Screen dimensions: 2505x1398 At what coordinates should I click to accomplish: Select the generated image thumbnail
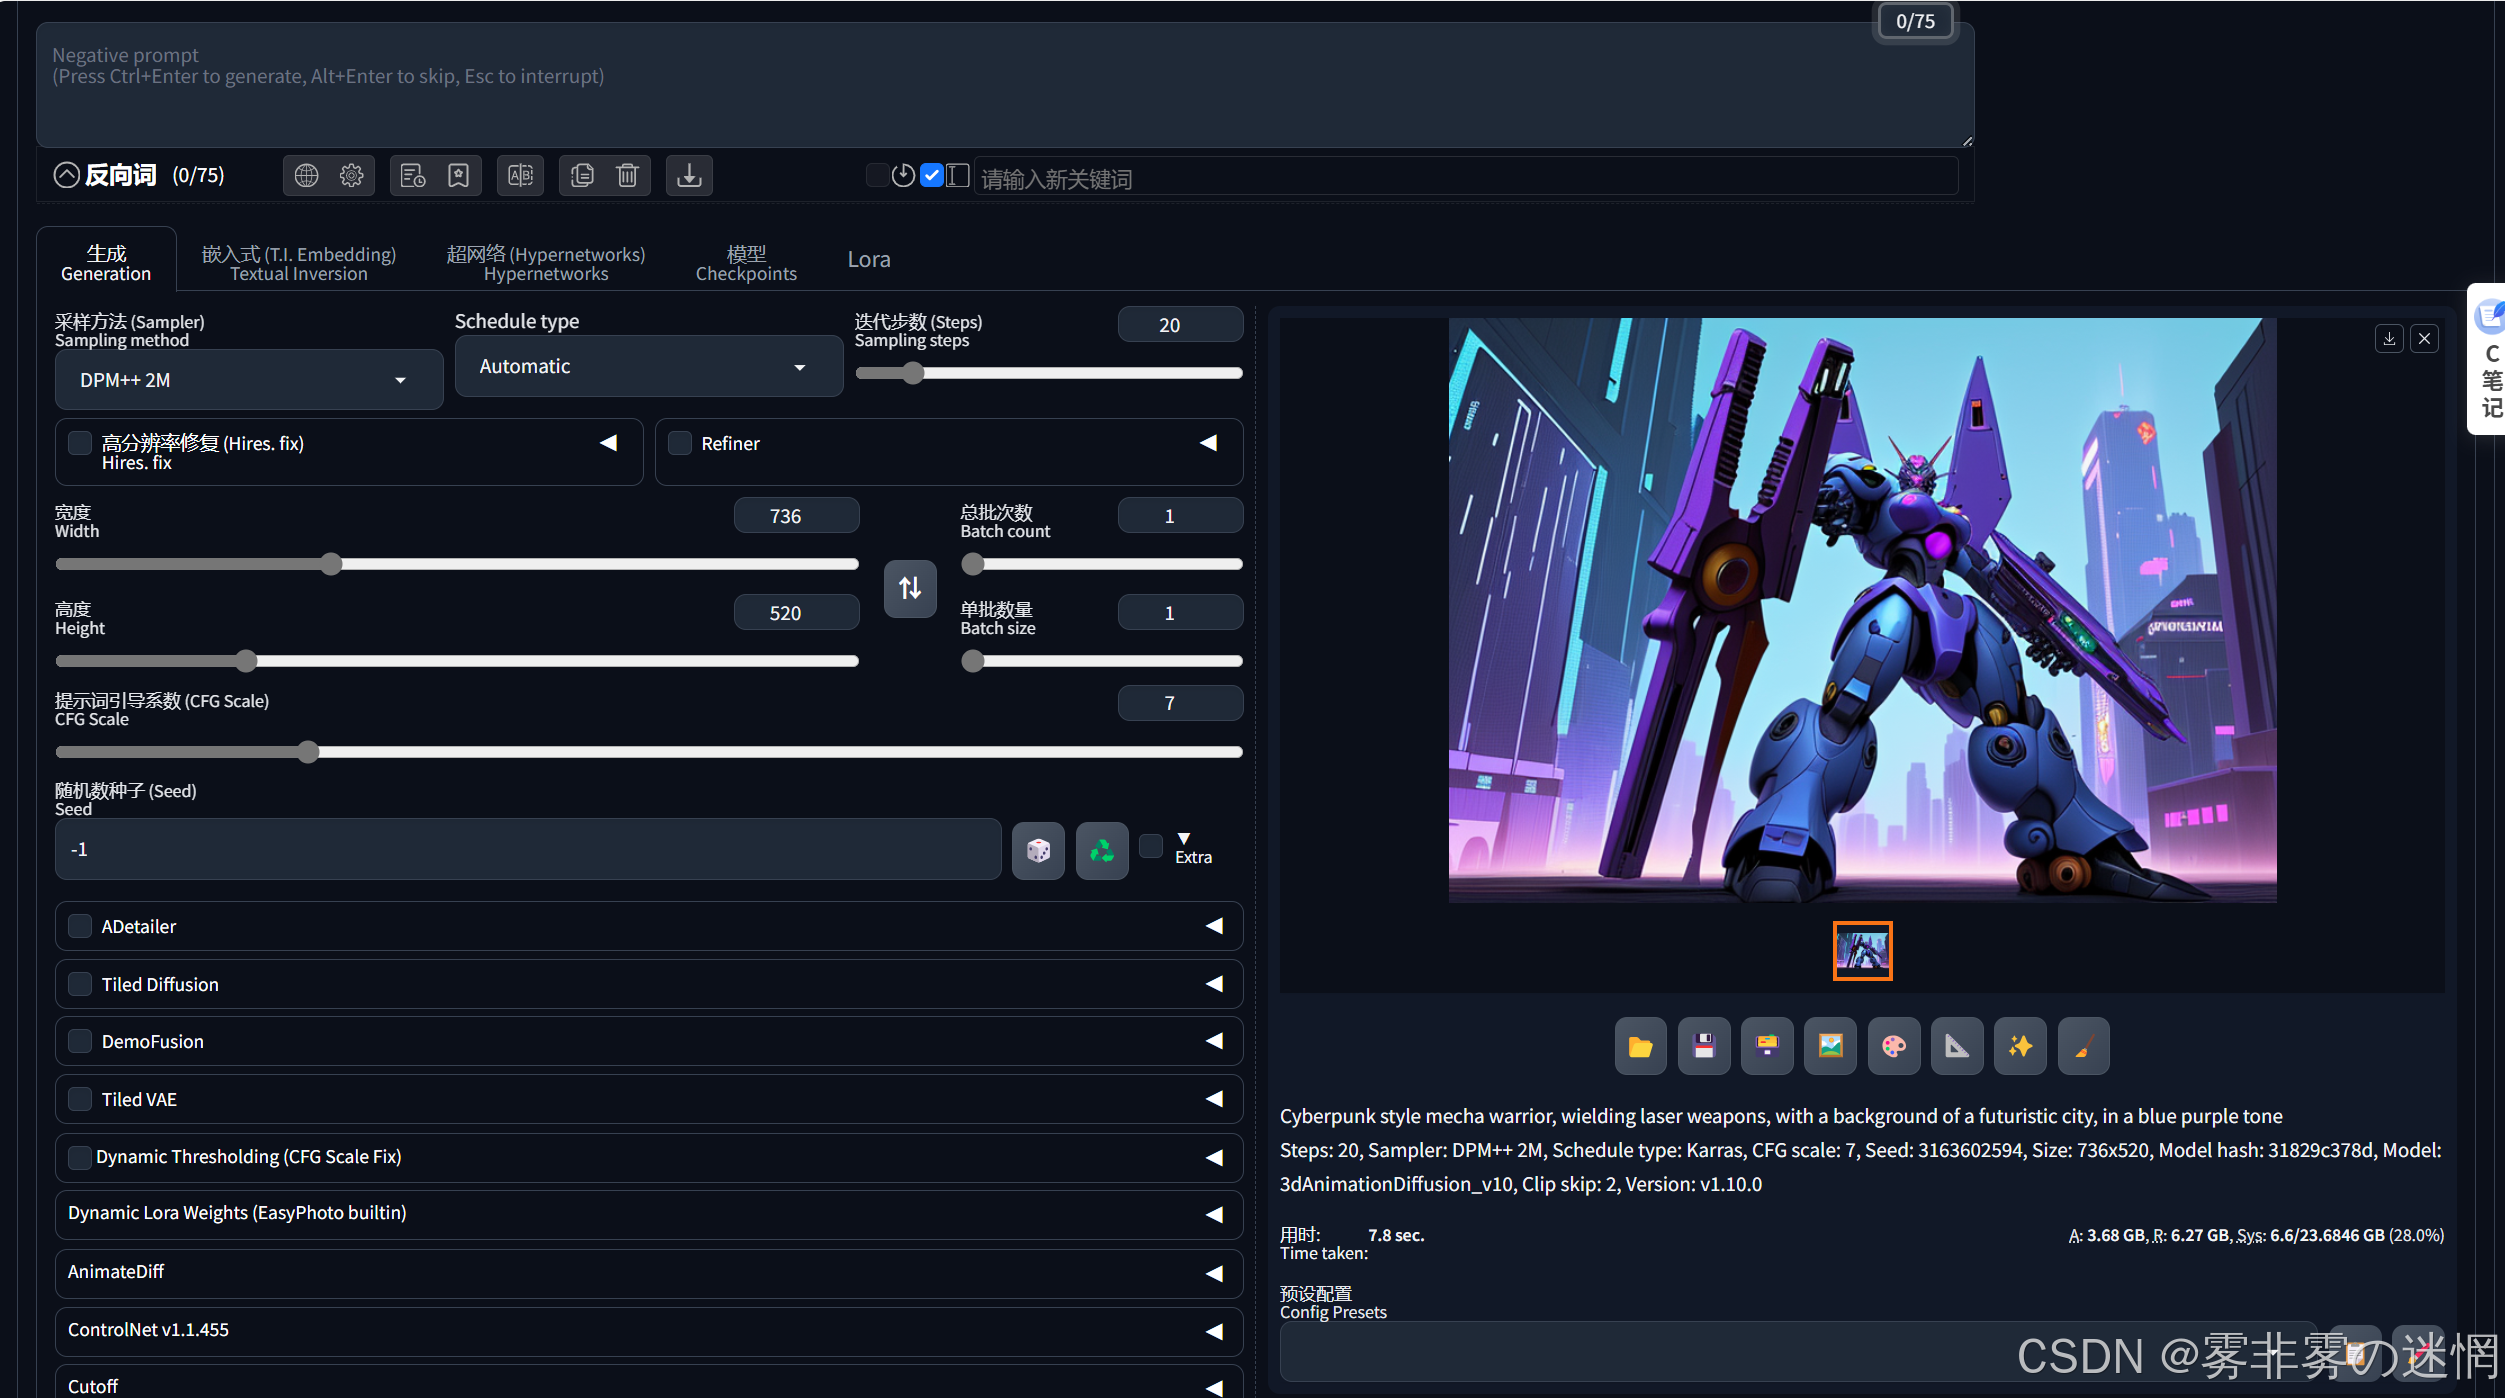(1862, 951)
